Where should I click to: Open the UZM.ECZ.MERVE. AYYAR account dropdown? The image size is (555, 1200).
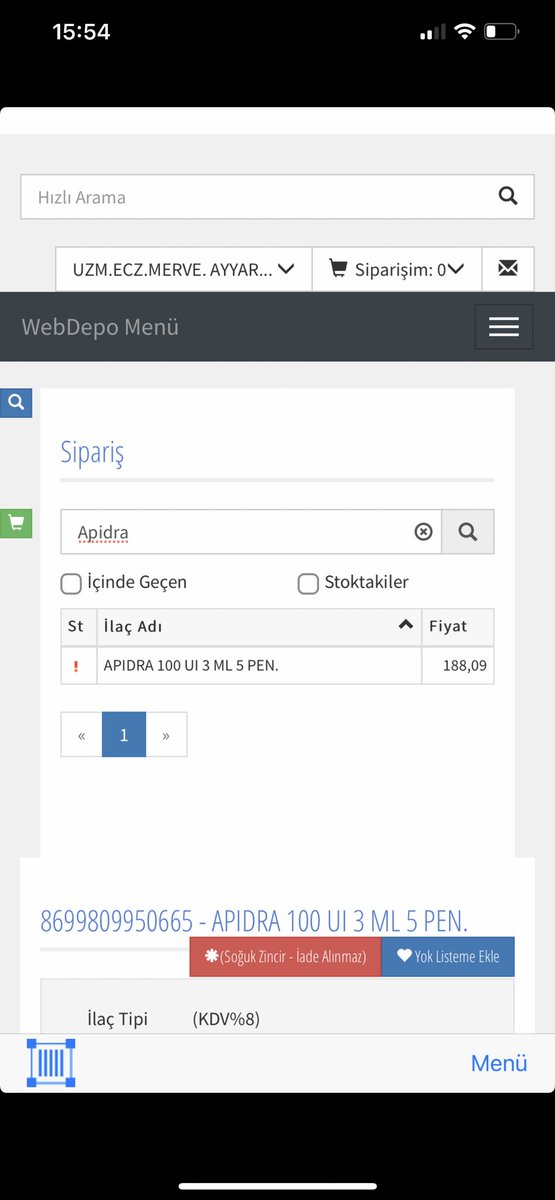pyautogui.click(x=184, y=269)
